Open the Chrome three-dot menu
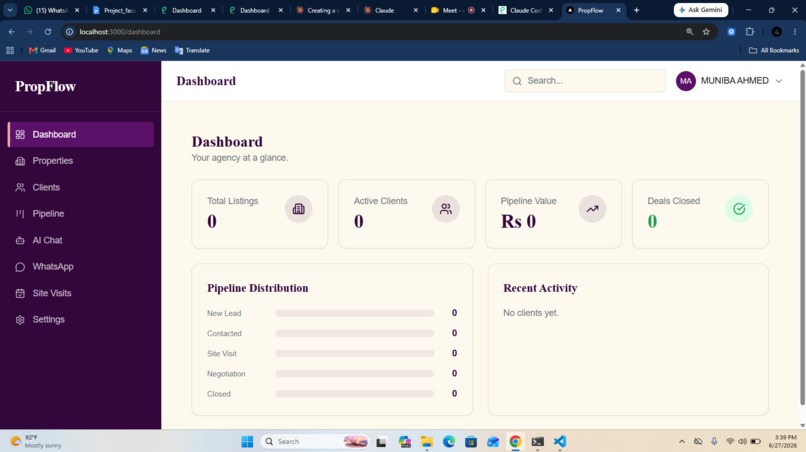 tap(795, 31)
